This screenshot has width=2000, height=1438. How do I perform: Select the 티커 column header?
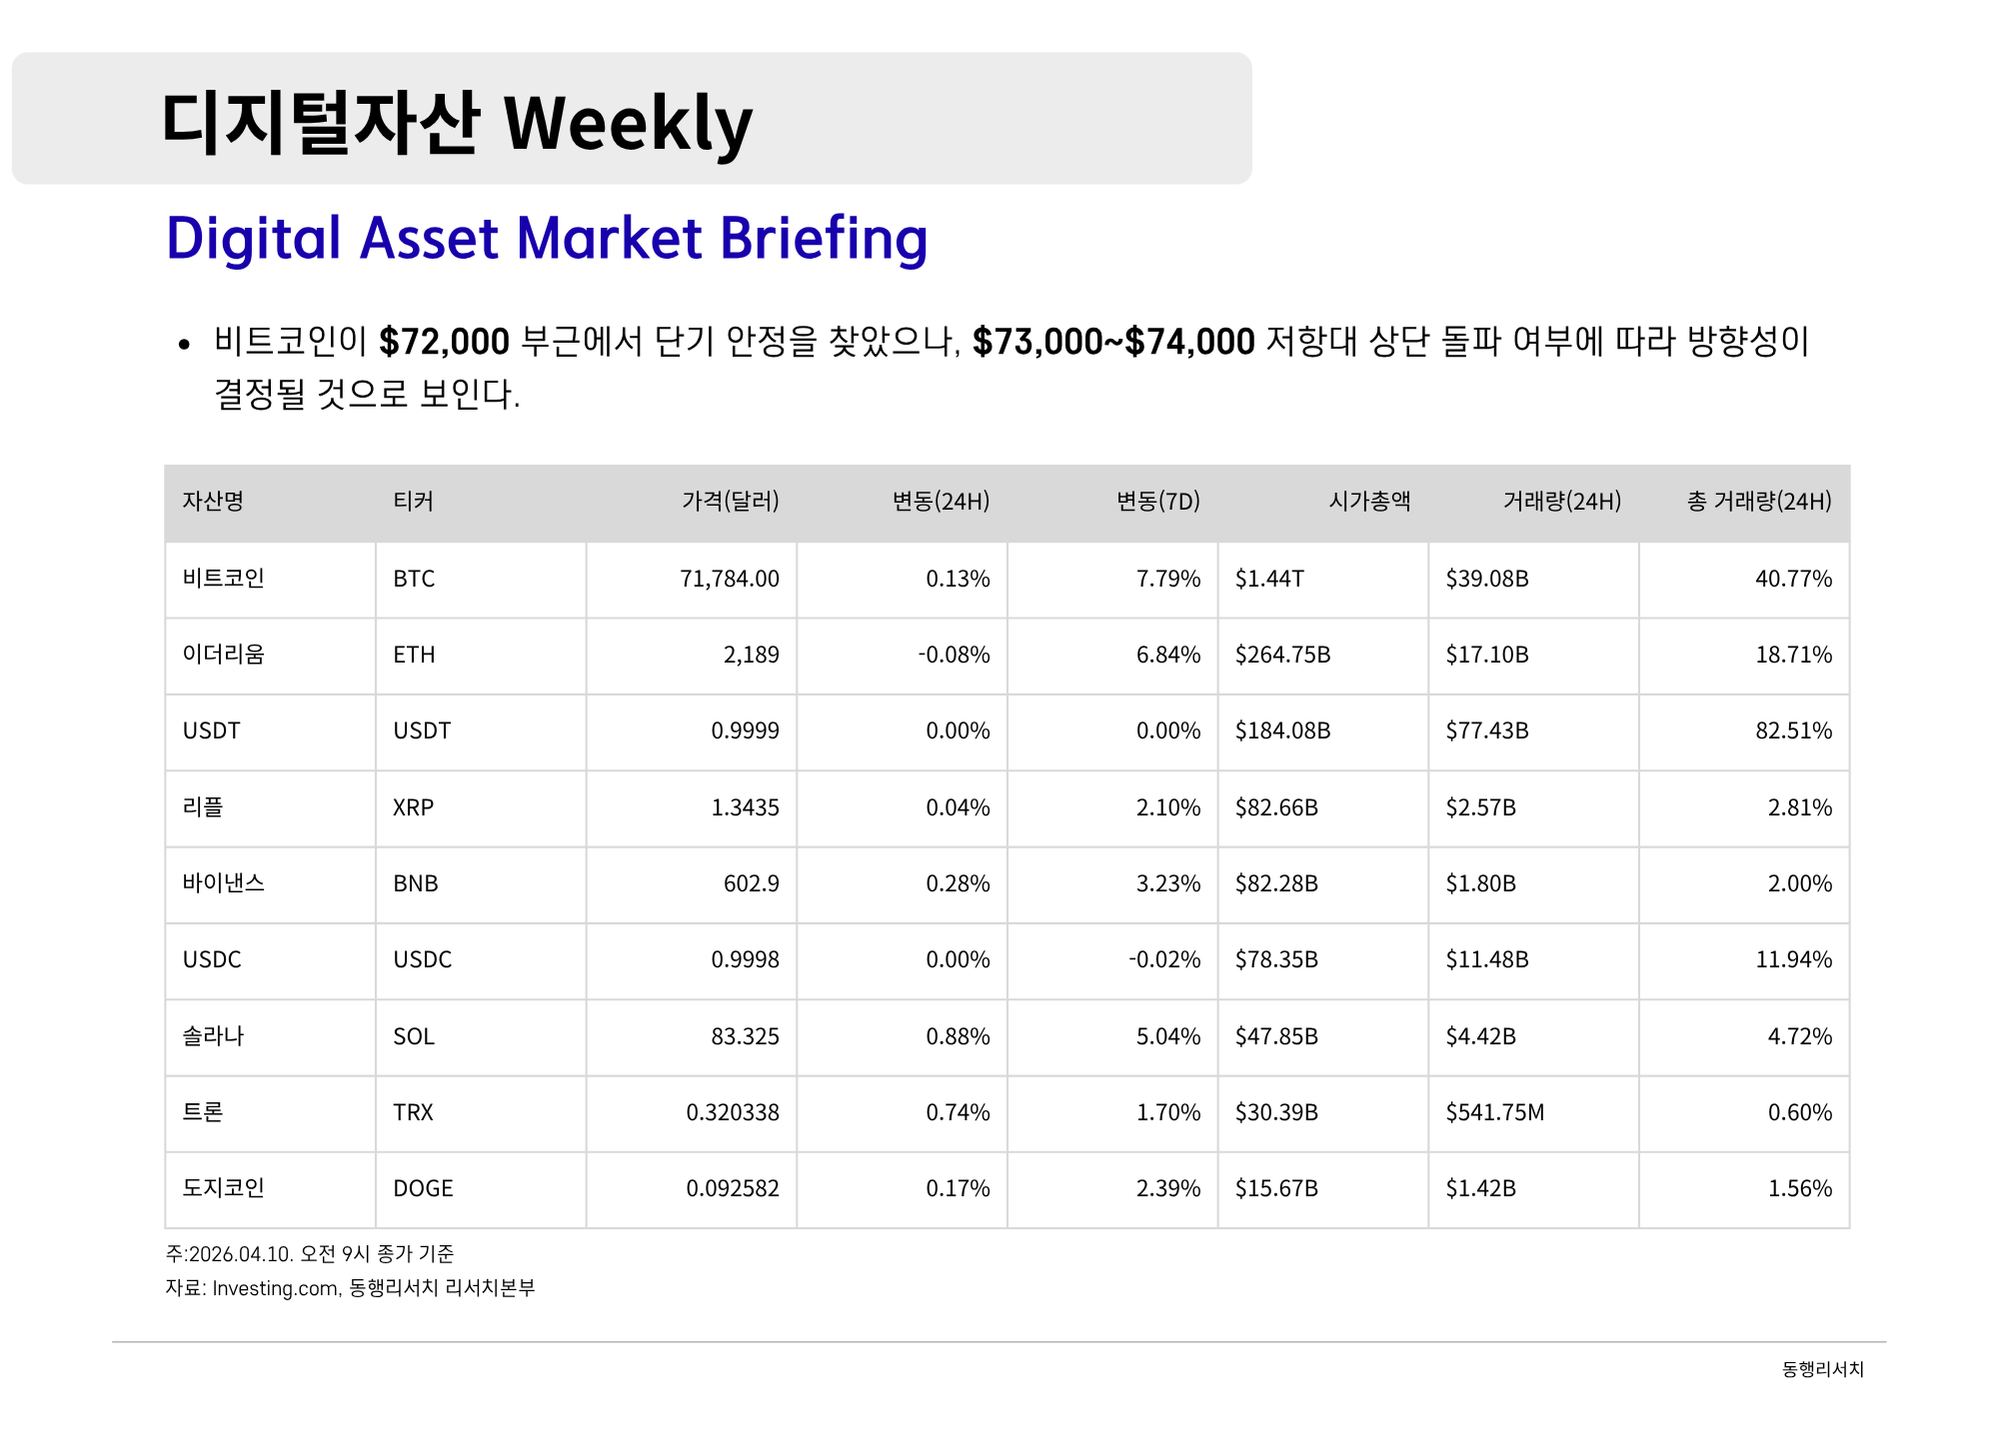(413, 501)
